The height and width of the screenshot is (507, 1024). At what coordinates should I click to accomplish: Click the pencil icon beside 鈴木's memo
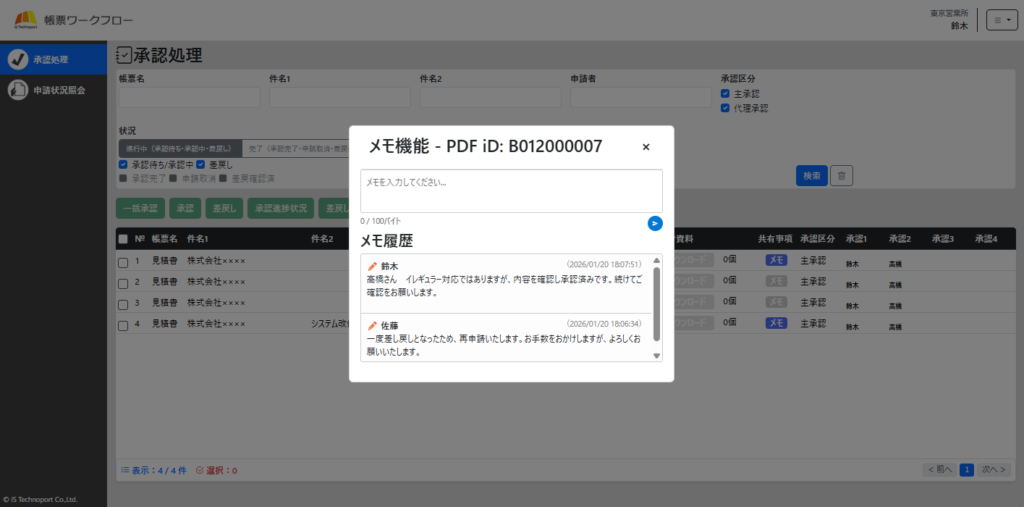(373, 266)
